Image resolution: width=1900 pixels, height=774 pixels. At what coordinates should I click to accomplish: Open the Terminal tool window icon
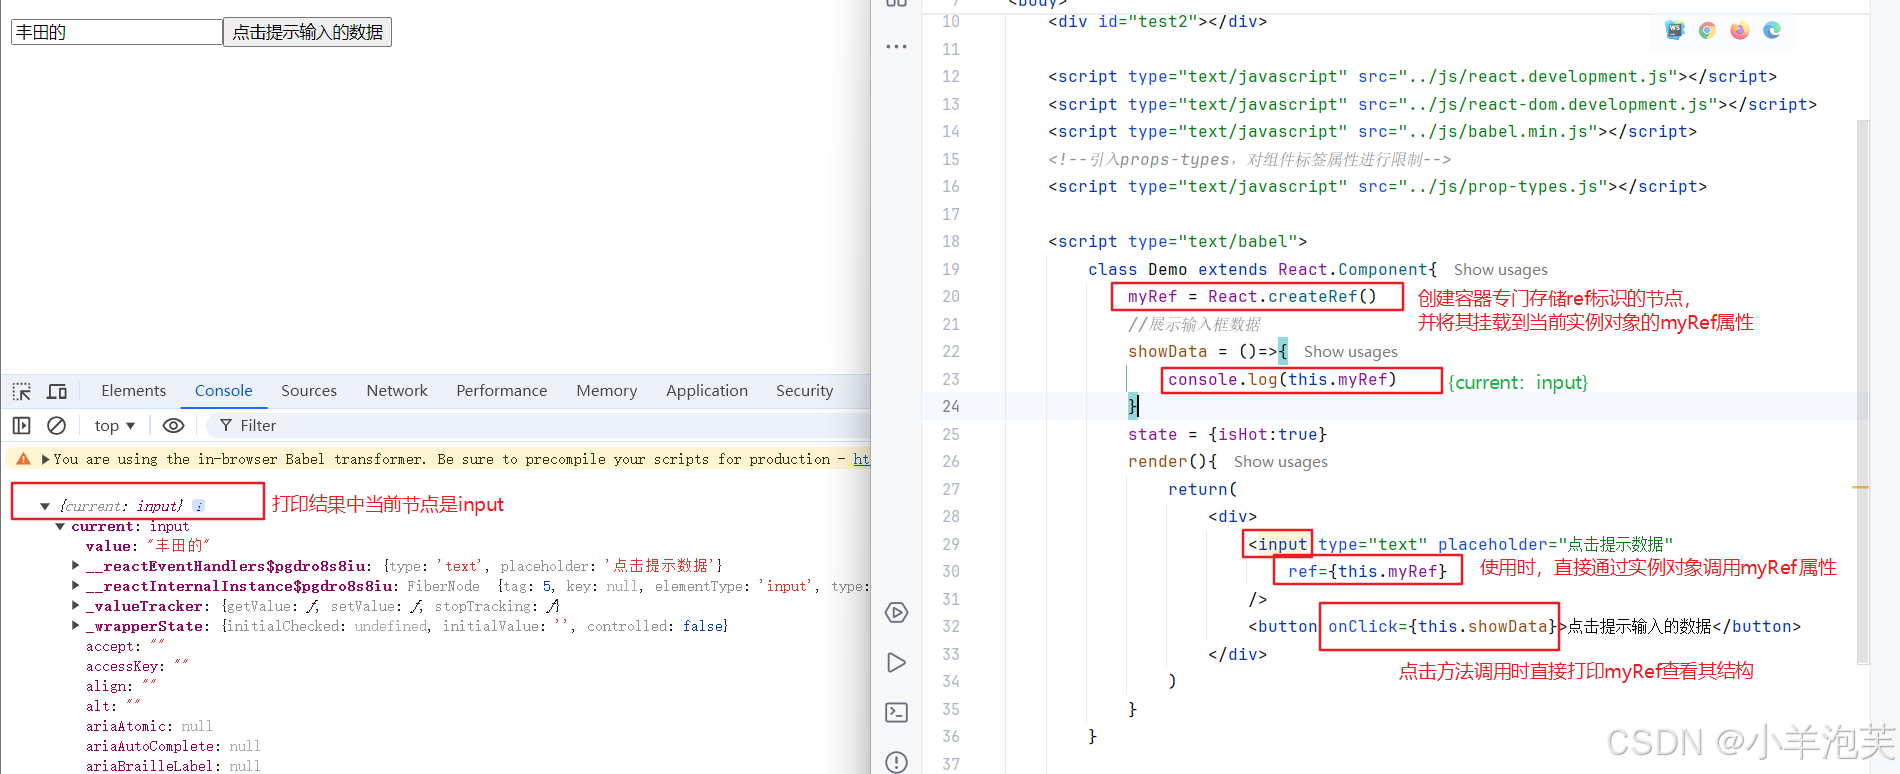[897, 713]
